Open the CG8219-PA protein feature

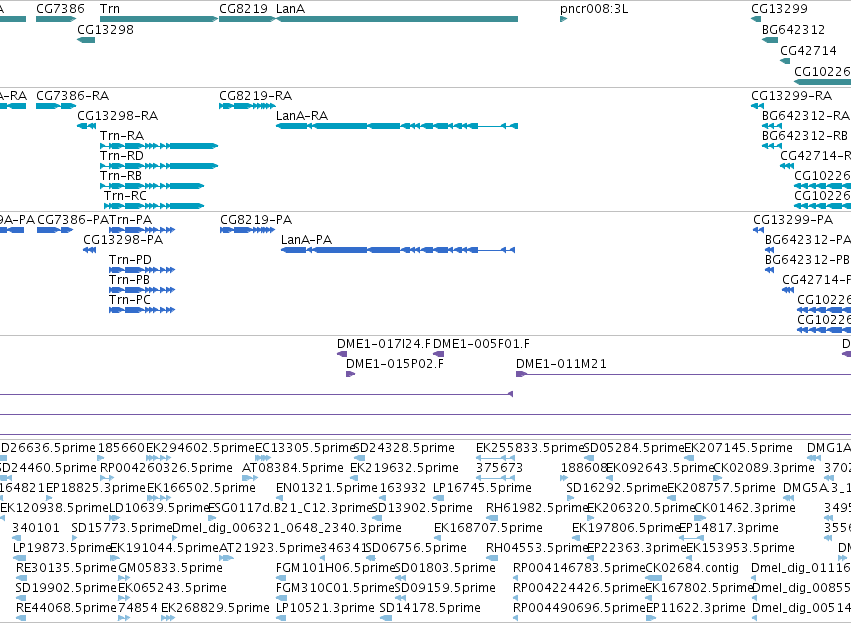247,230
